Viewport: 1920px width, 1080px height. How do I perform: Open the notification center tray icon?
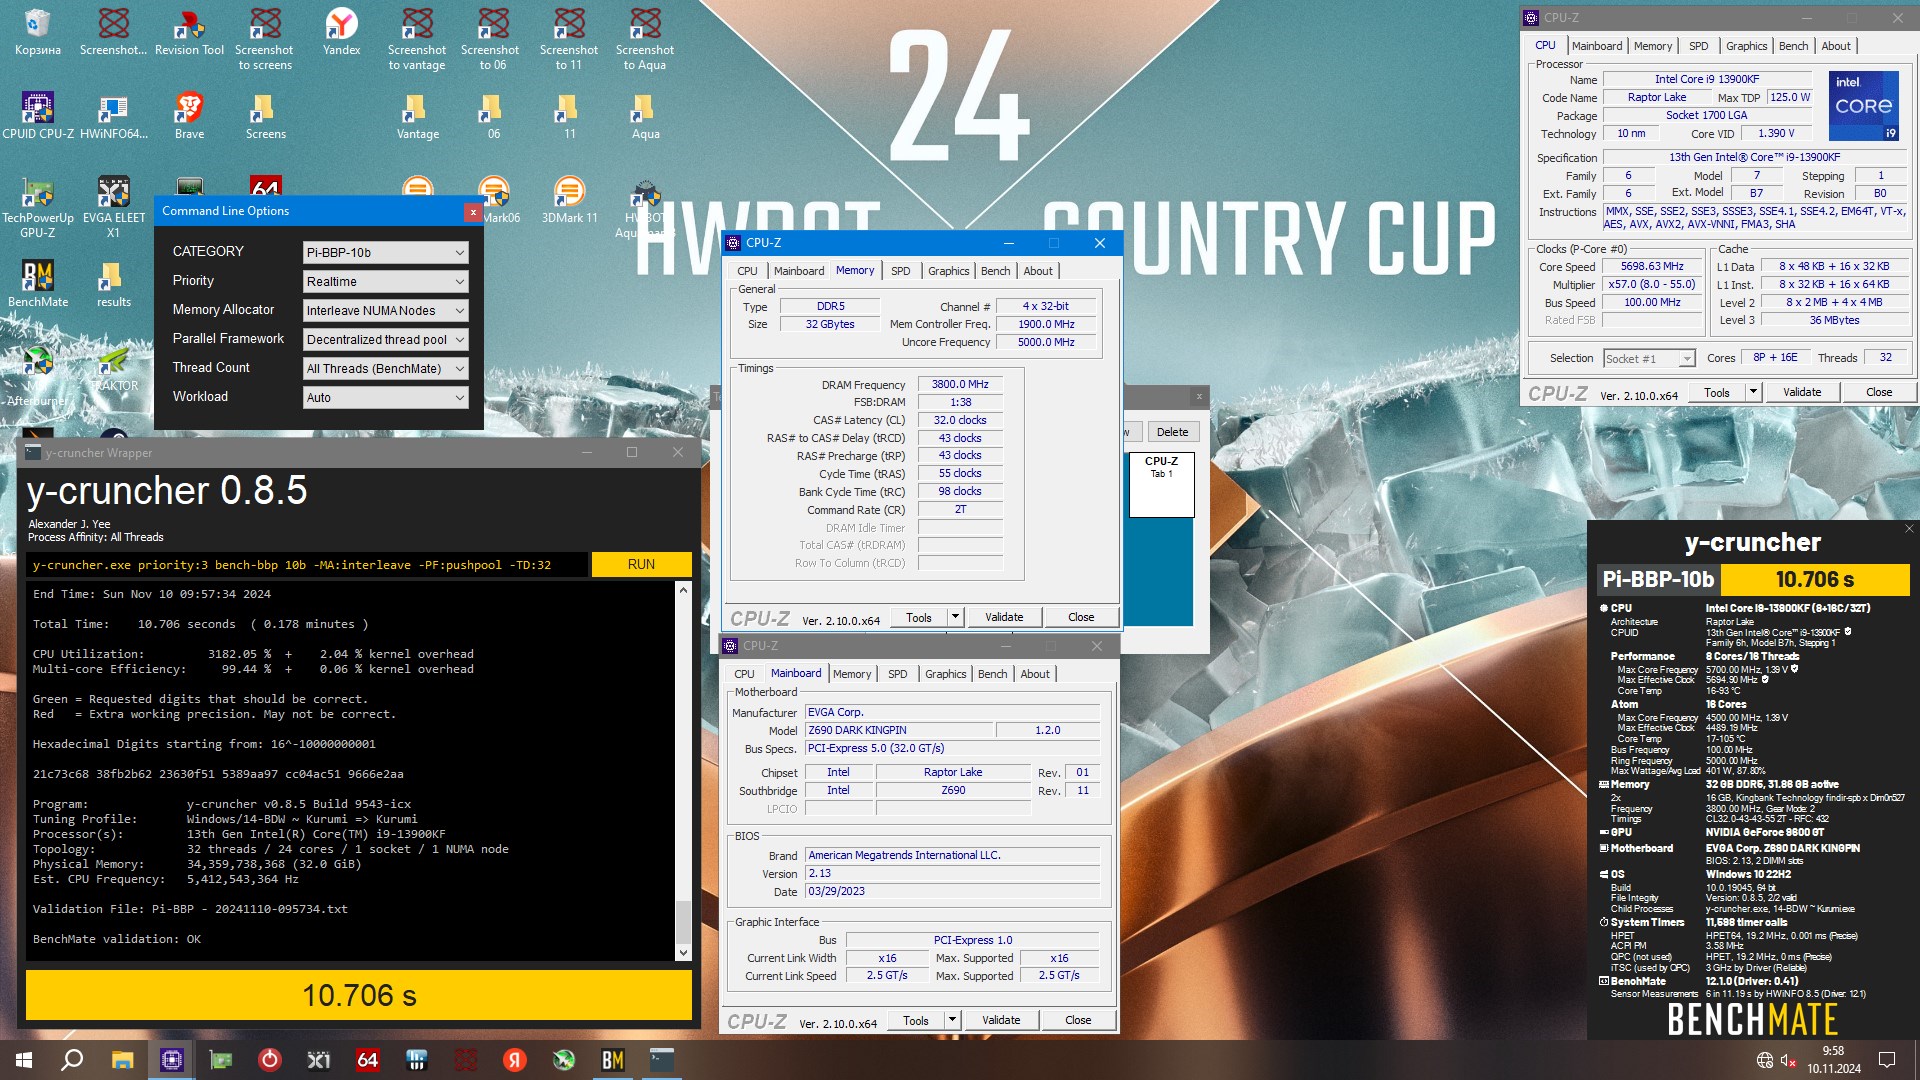(x=1887, y=1060)
